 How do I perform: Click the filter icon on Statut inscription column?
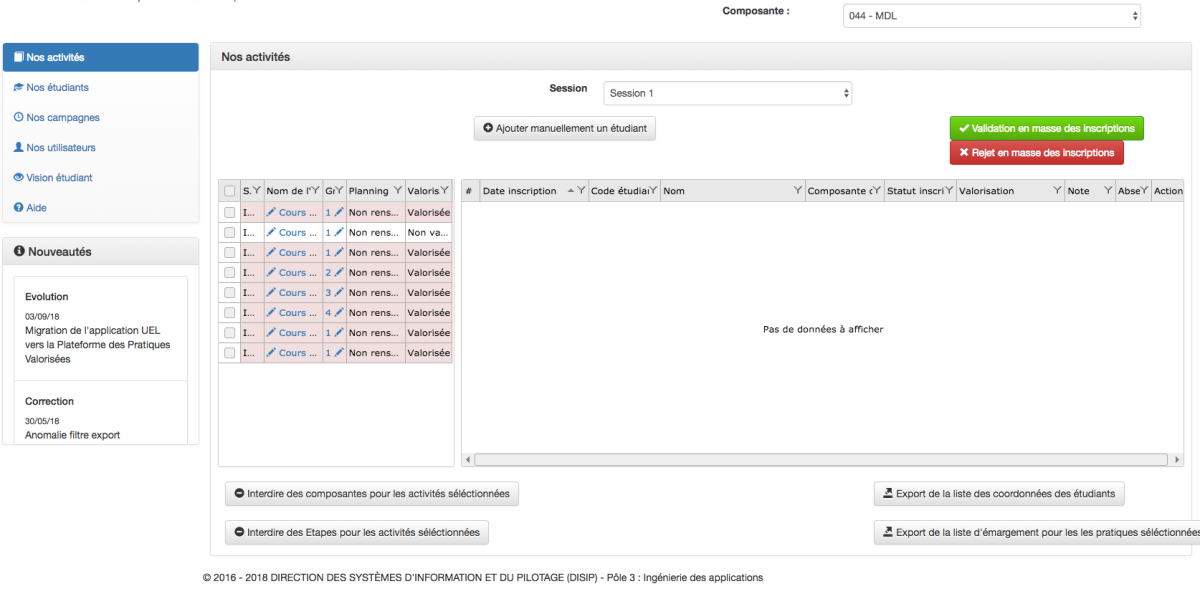(949, 190)
